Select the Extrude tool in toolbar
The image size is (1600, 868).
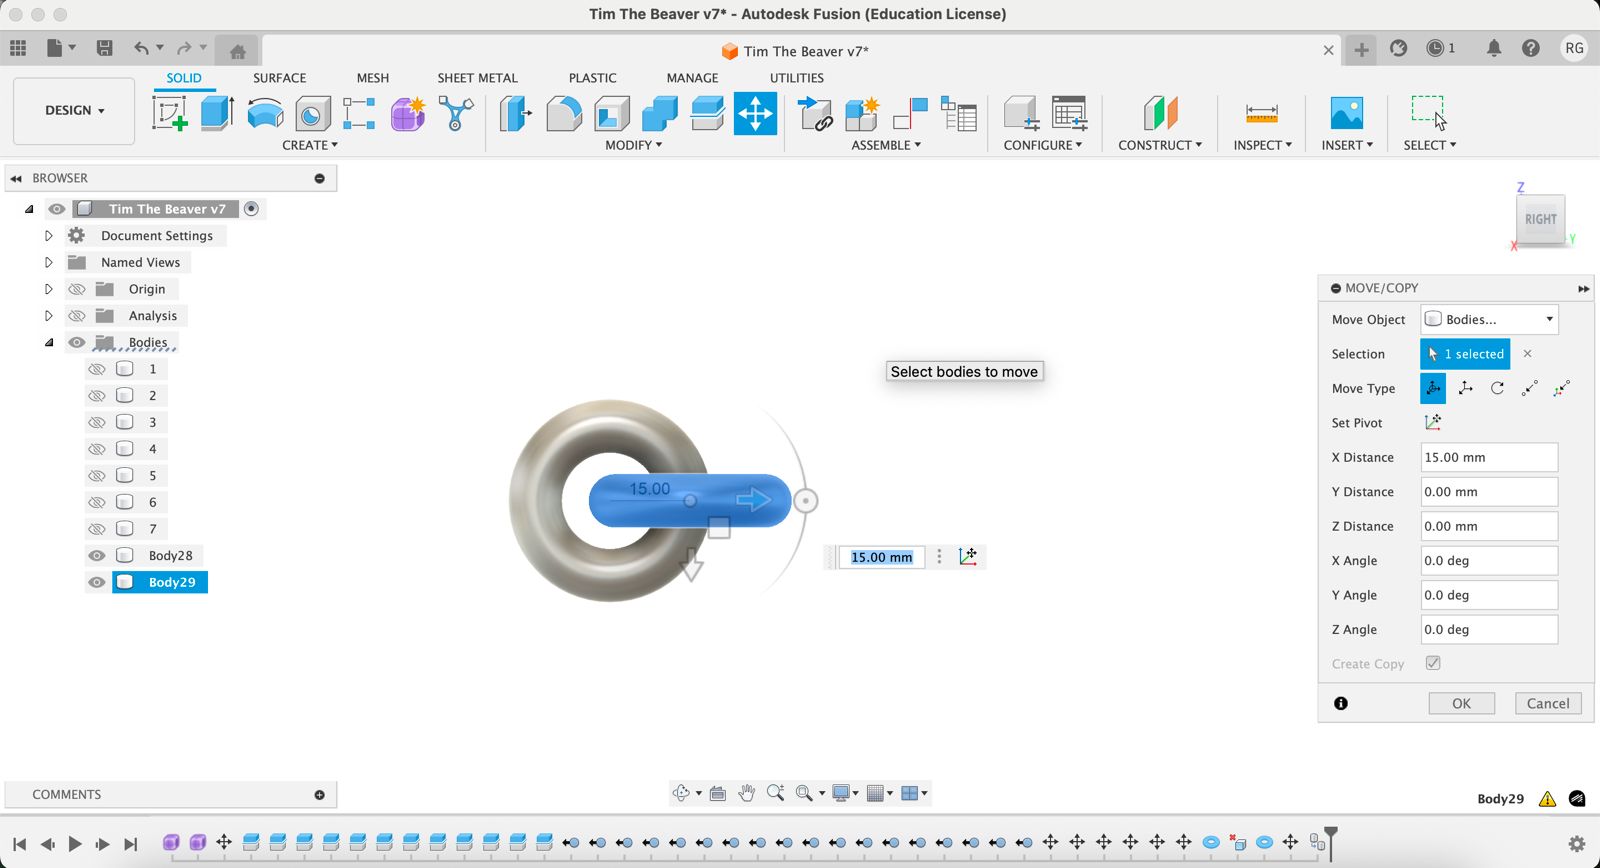point(217,114)
